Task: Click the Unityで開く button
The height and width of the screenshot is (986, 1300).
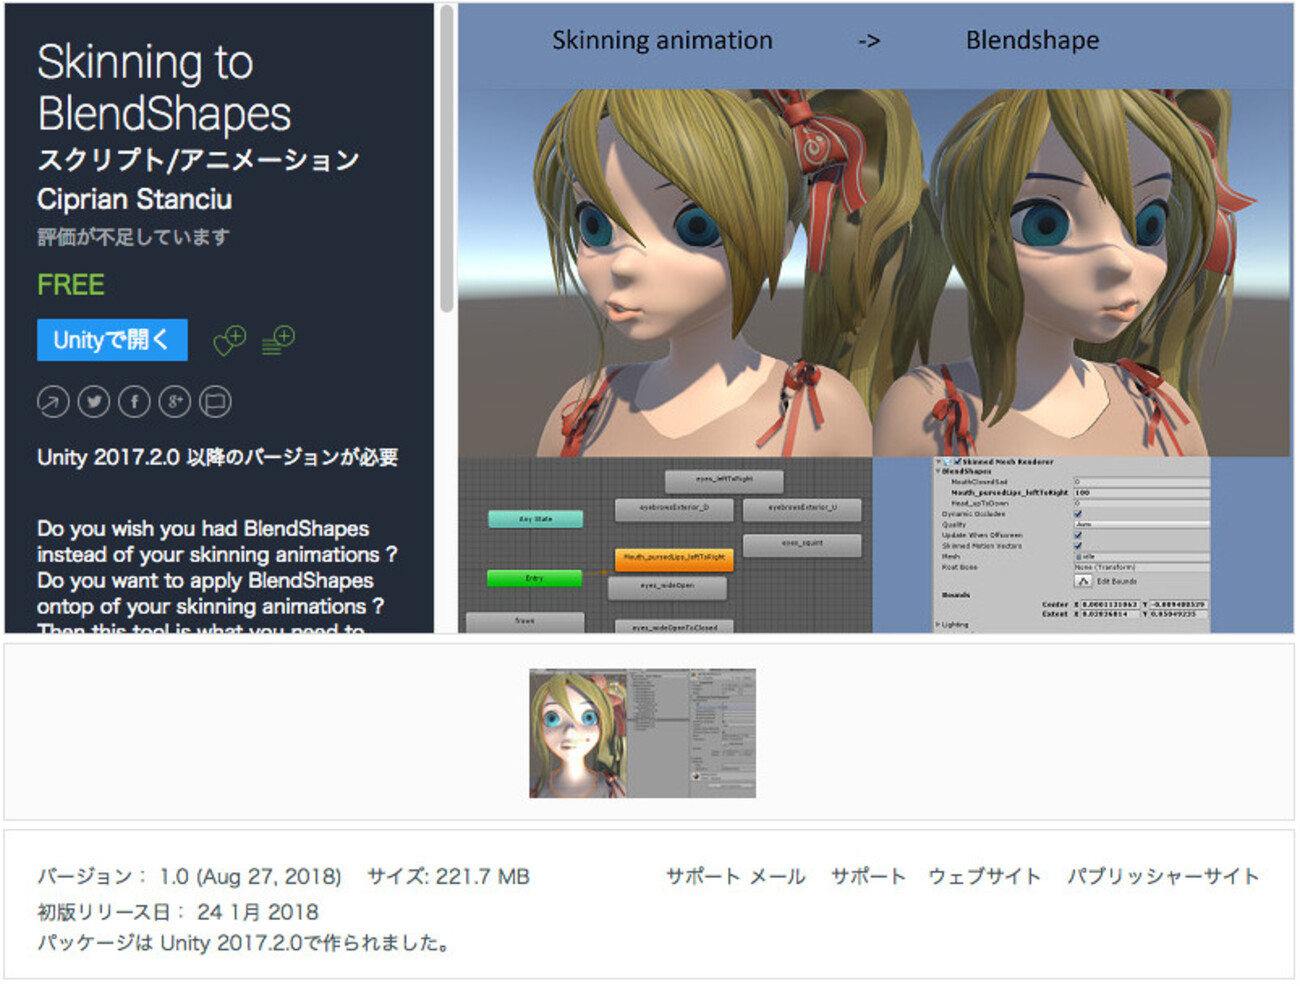Action: click(x=112, y=340)
